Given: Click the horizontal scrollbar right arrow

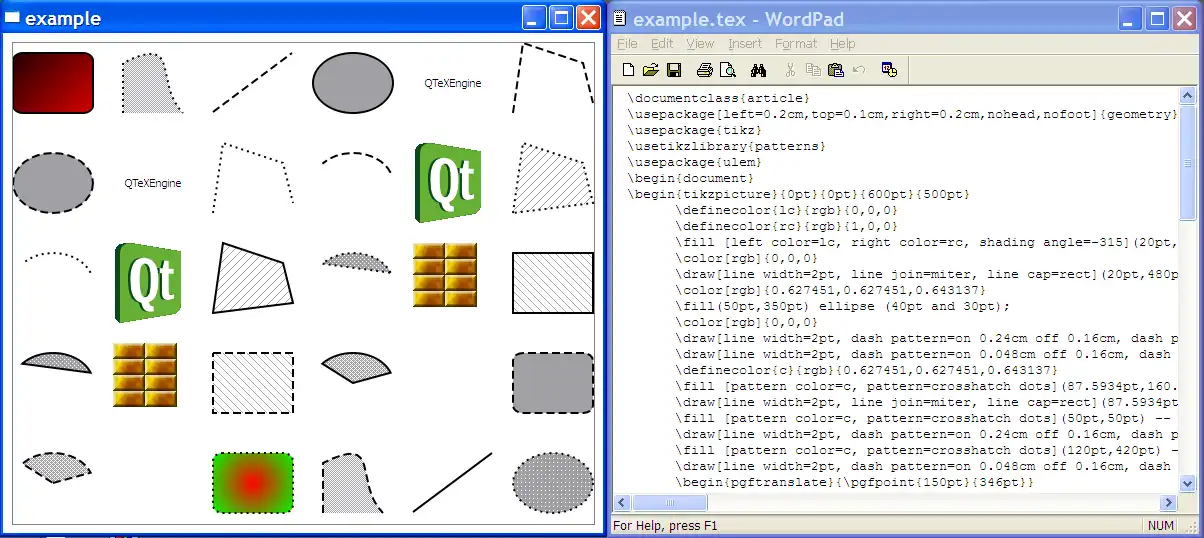Looking at the screenshot, I should point(1168,503).
